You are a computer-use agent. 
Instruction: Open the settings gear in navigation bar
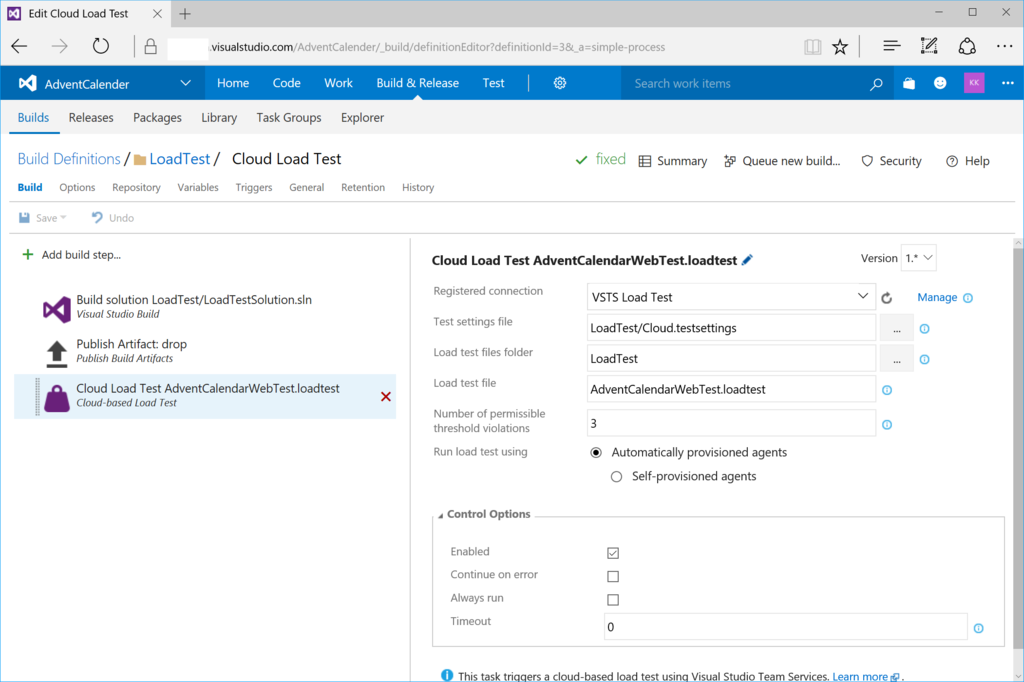click(560, 83)
